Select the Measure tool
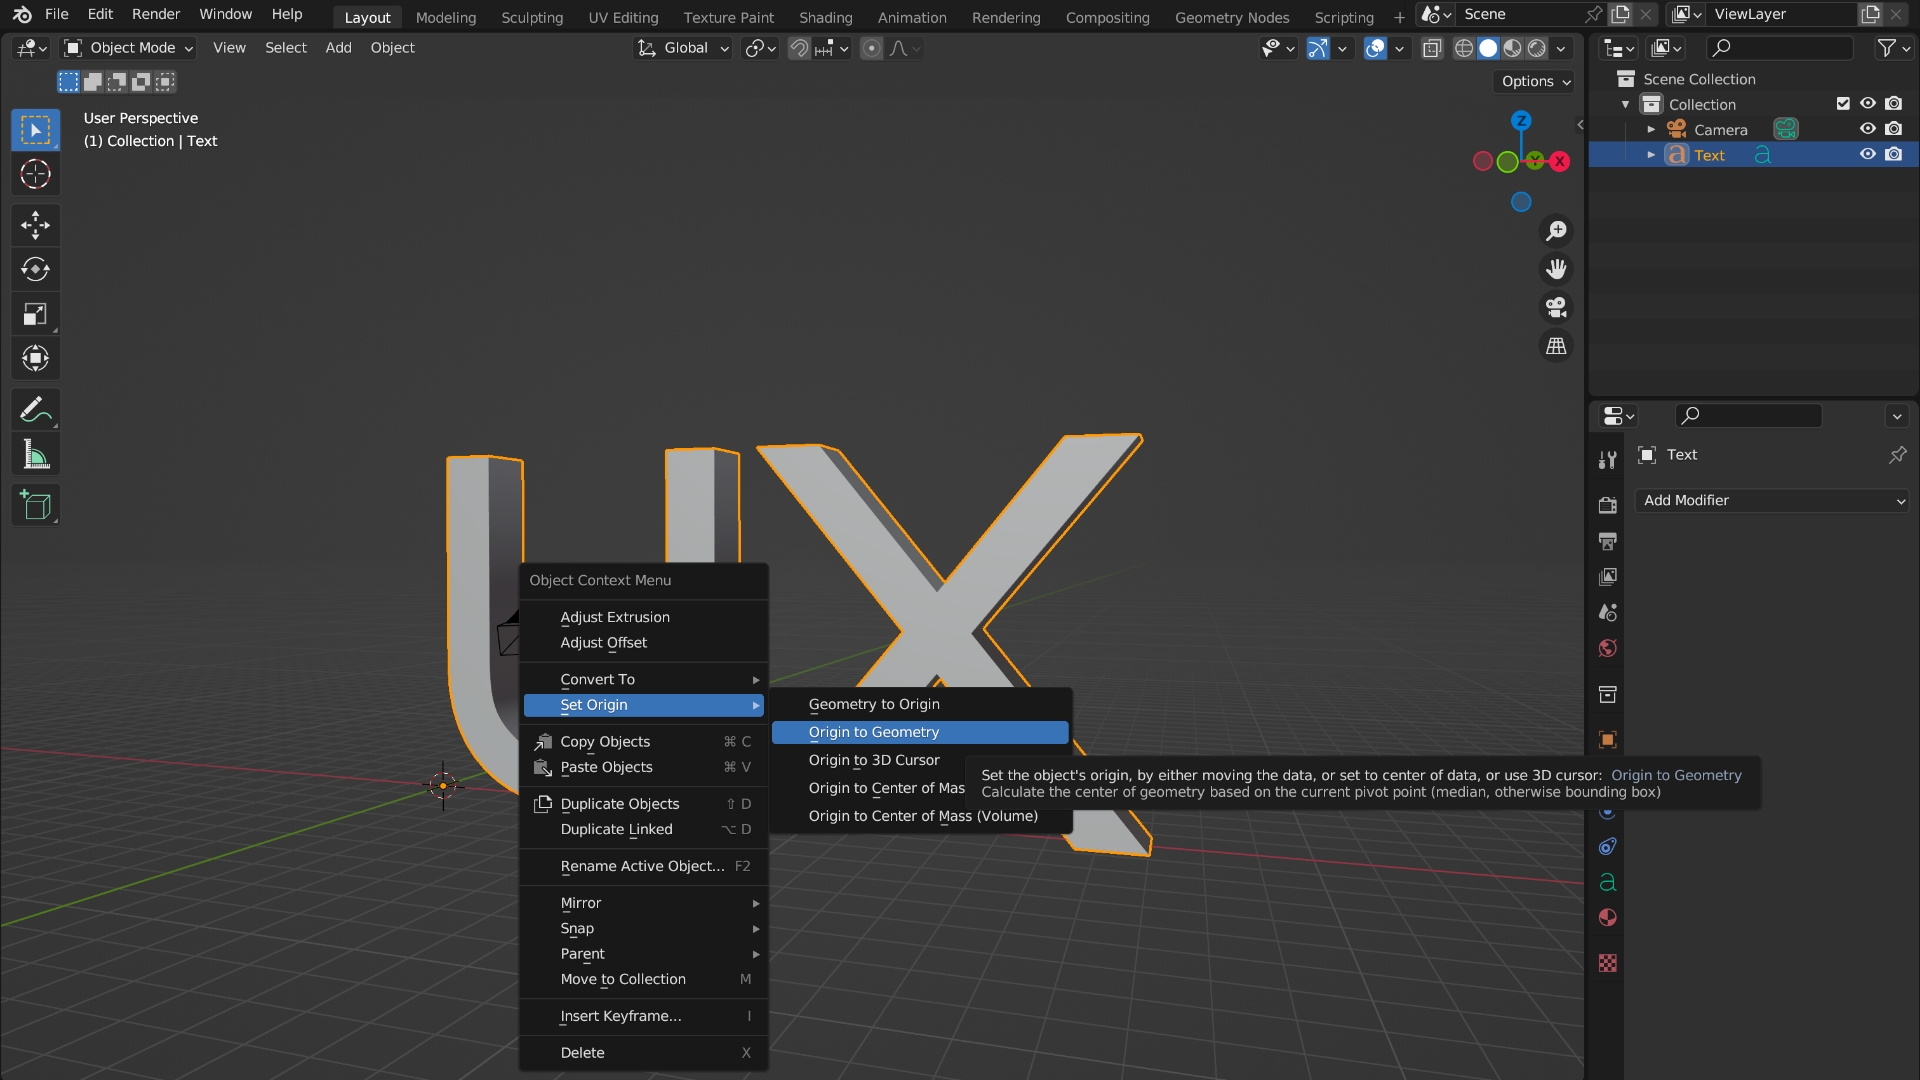Viewport: 1920px width, 1080px height. pyautogui.click(x=35, y=455)
